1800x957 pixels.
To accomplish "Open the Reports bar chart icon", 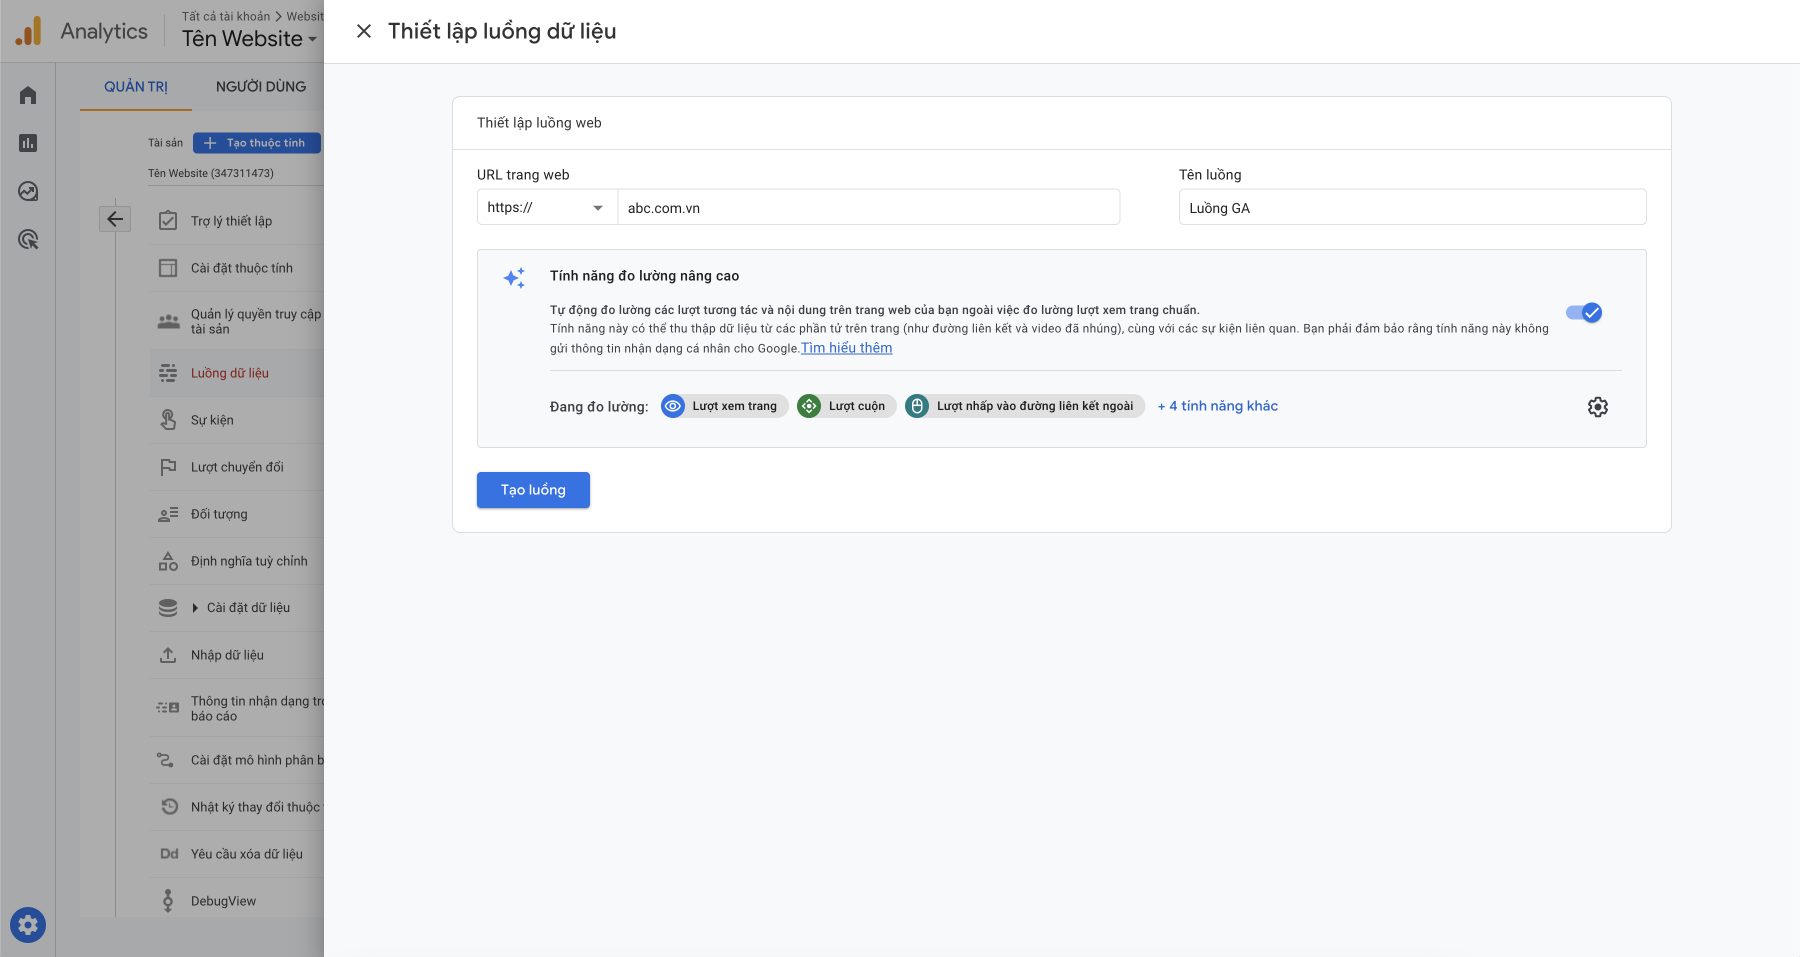I will 28,143.
